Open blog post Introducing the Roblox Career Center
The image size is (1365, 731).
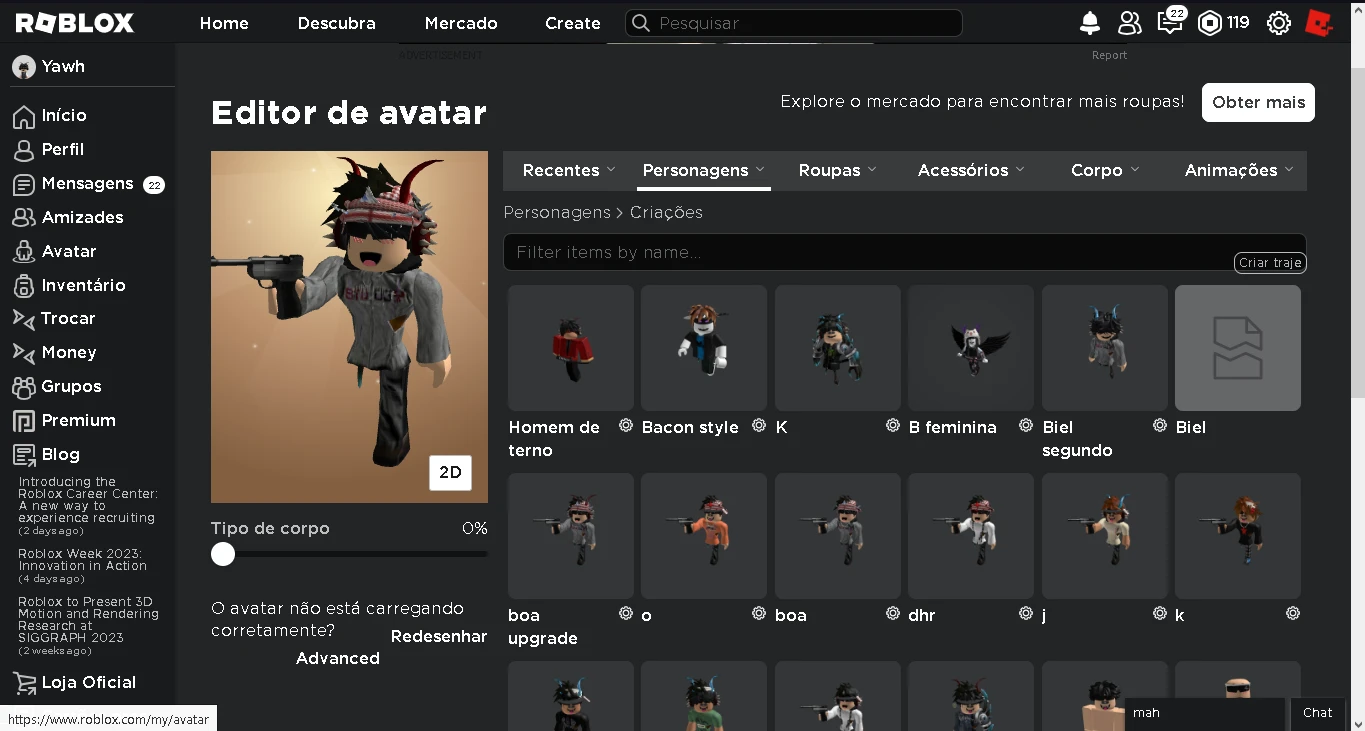[x=88, y=500]
